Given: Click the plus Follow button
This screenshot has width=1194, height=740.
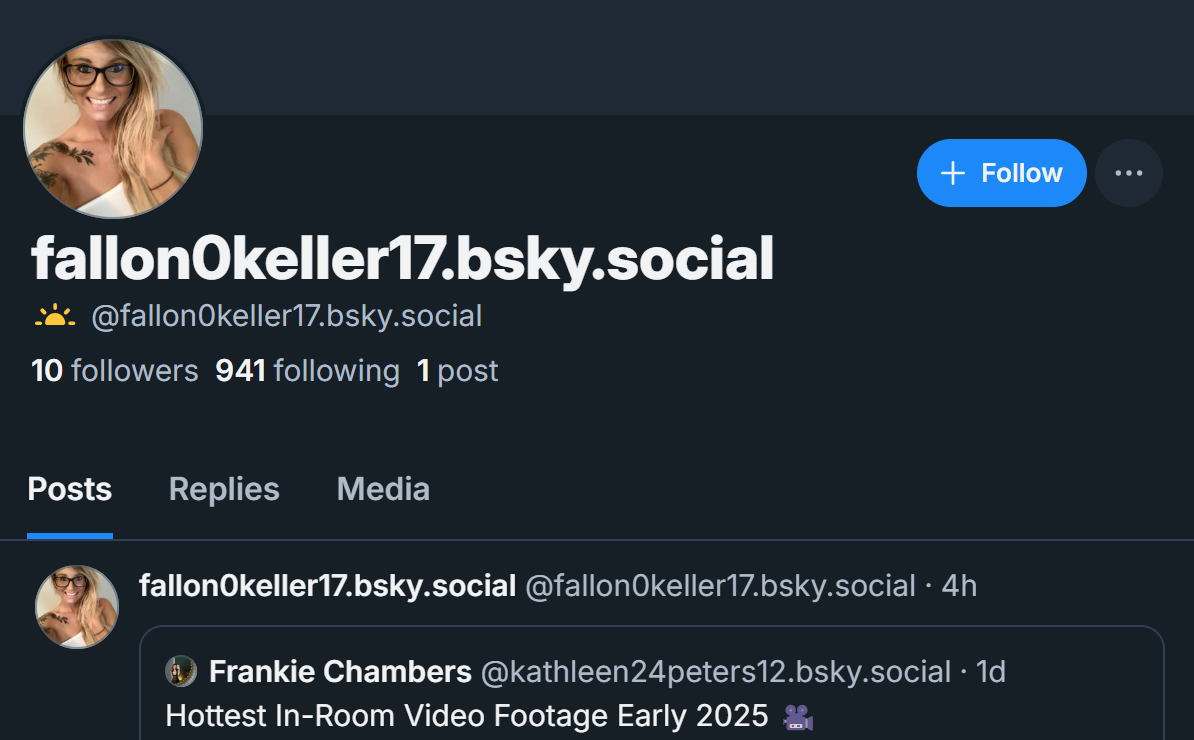Looking at the screenshot, I should tap(1001, 173).
